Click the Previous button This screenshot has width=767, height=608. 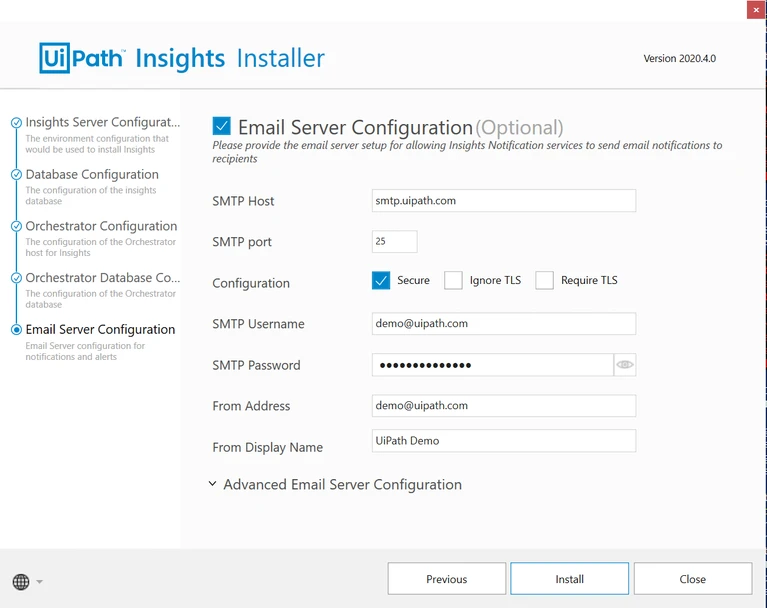coord(447,579)
